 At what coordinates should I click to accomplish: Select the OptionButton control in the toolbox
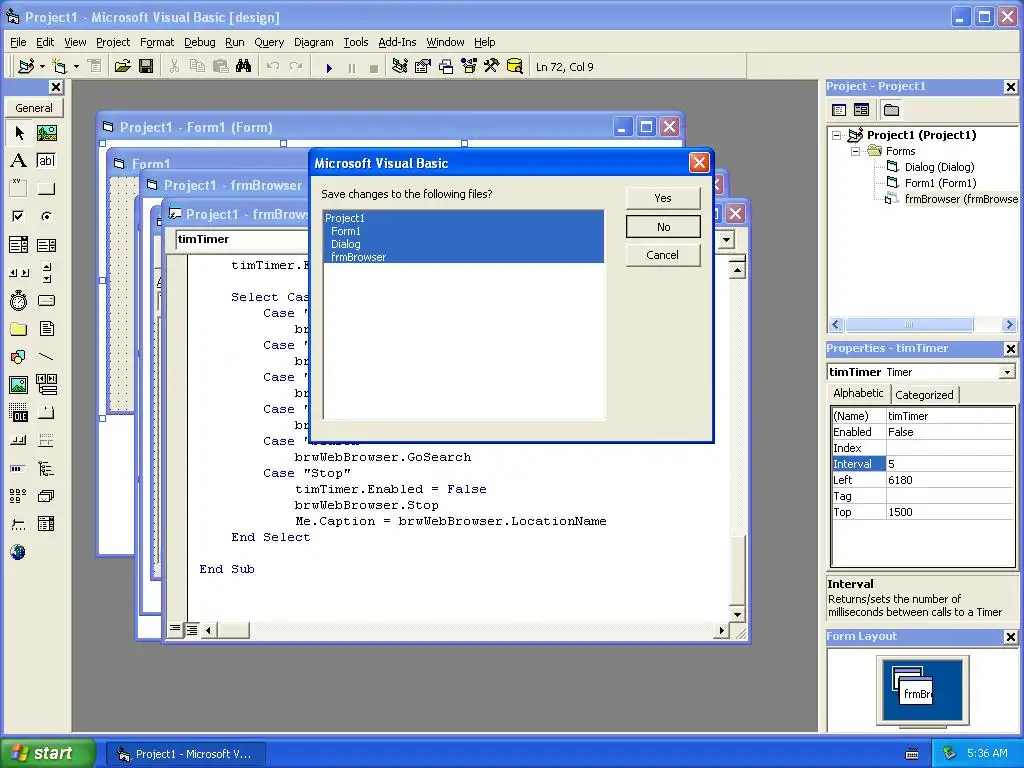coord(46,216)
